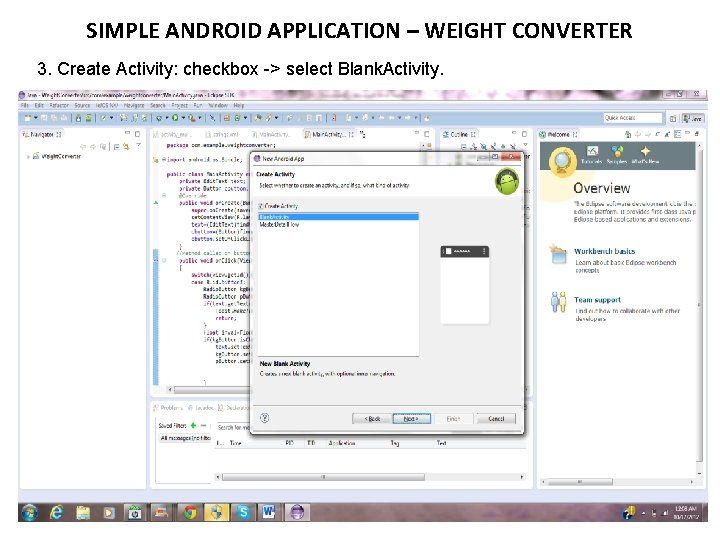Open the Workbench basics link
Image resolution: width=720 pixels, height=540 pixels.
coord(604,251)
